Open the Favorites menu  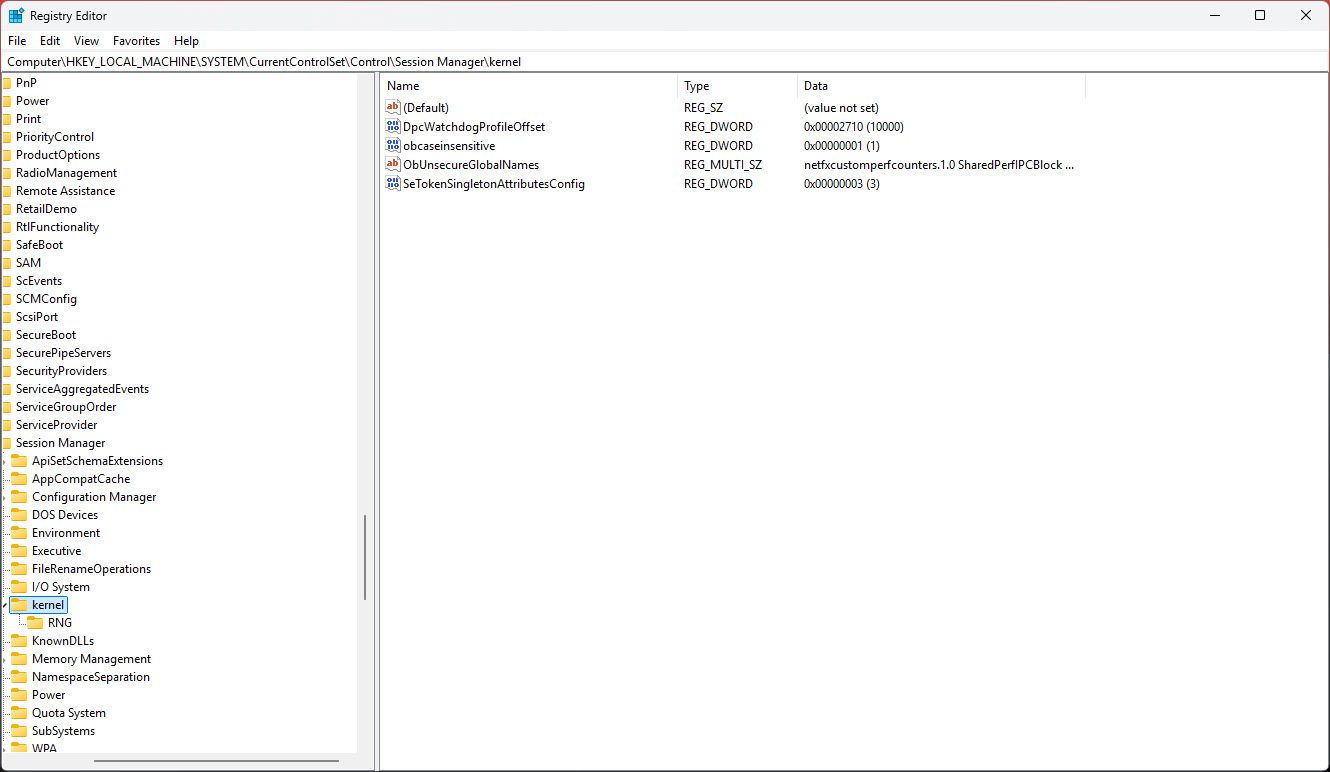click(x=136, y=41)
